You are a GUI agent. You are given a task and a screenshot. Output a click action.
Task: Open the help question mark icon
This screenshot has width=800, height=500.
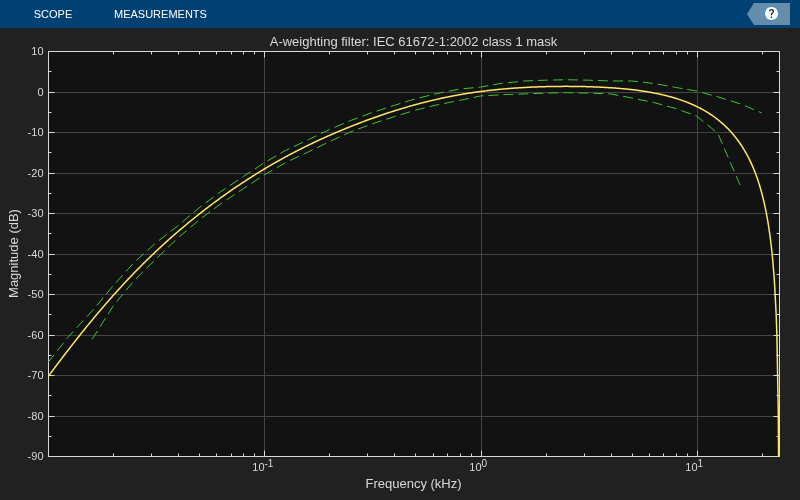[771, 14]
